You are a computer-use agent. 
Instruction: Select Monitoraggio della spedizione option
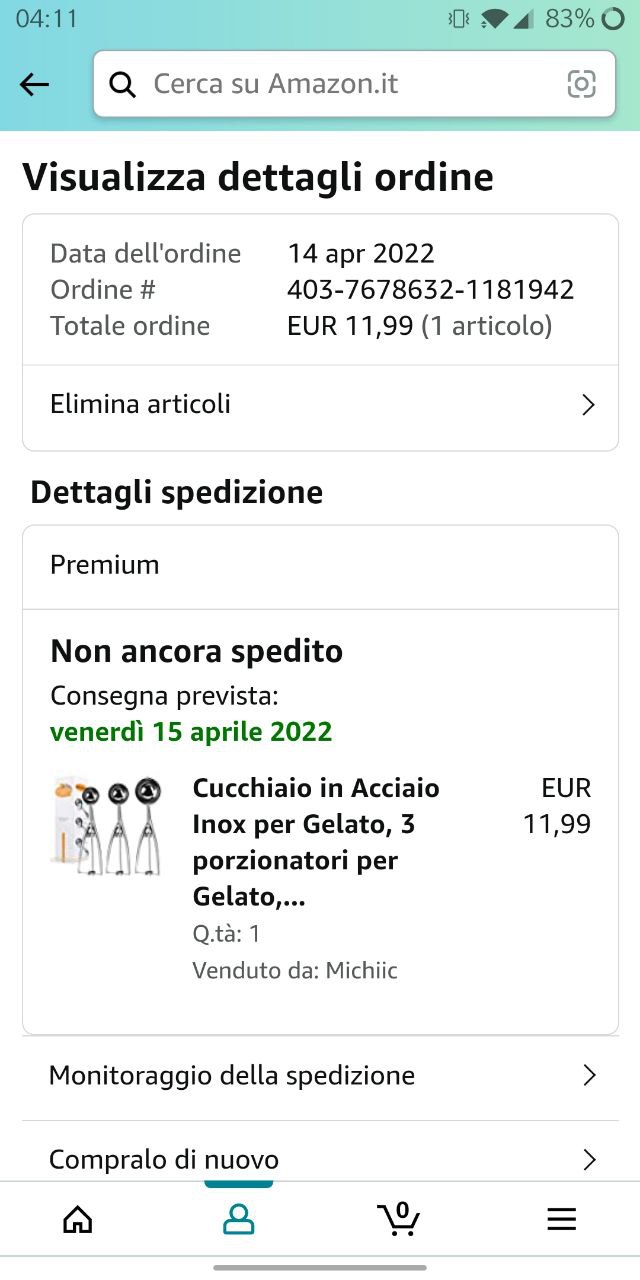tap(232, 1076)
